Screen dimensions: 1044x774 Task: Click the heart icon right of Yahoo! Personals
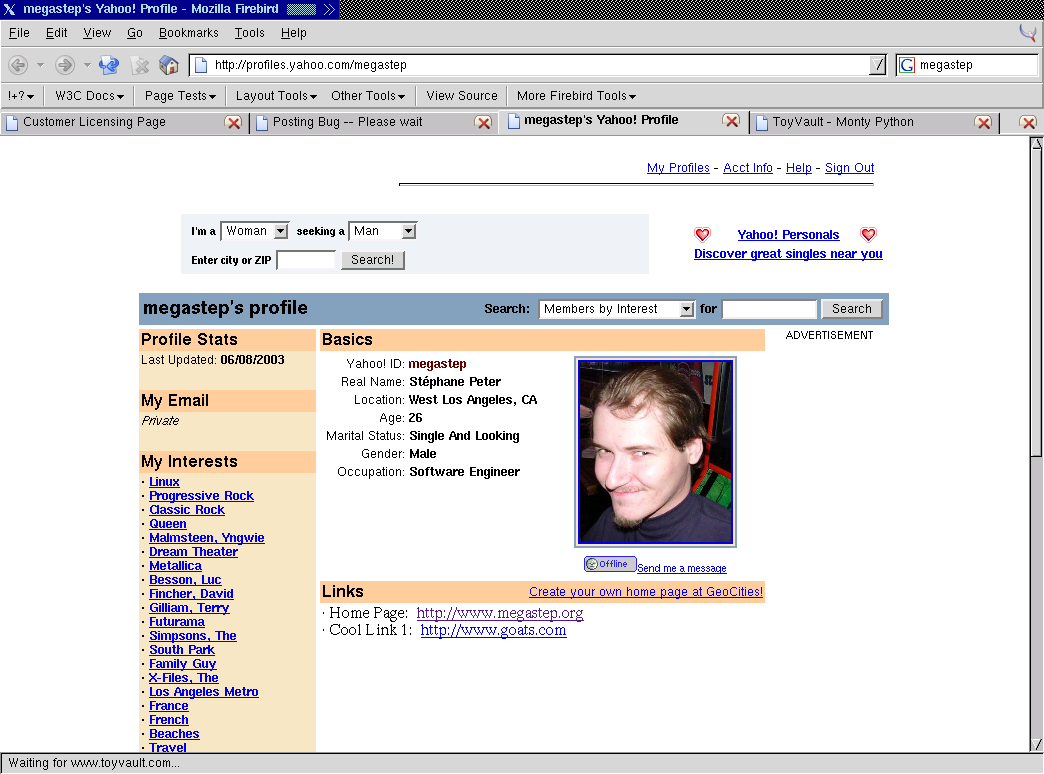click(x=868, y=234)
